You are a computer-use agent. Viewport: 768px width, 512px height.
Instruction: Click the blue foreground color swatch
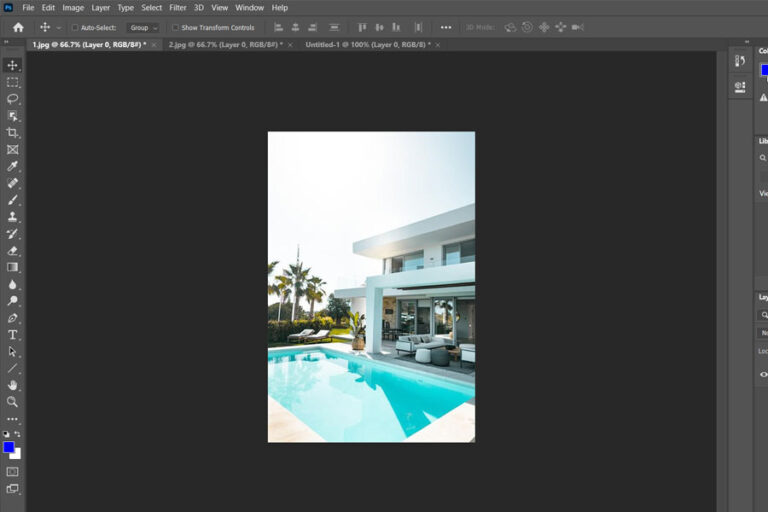click(x=9, y=447)
